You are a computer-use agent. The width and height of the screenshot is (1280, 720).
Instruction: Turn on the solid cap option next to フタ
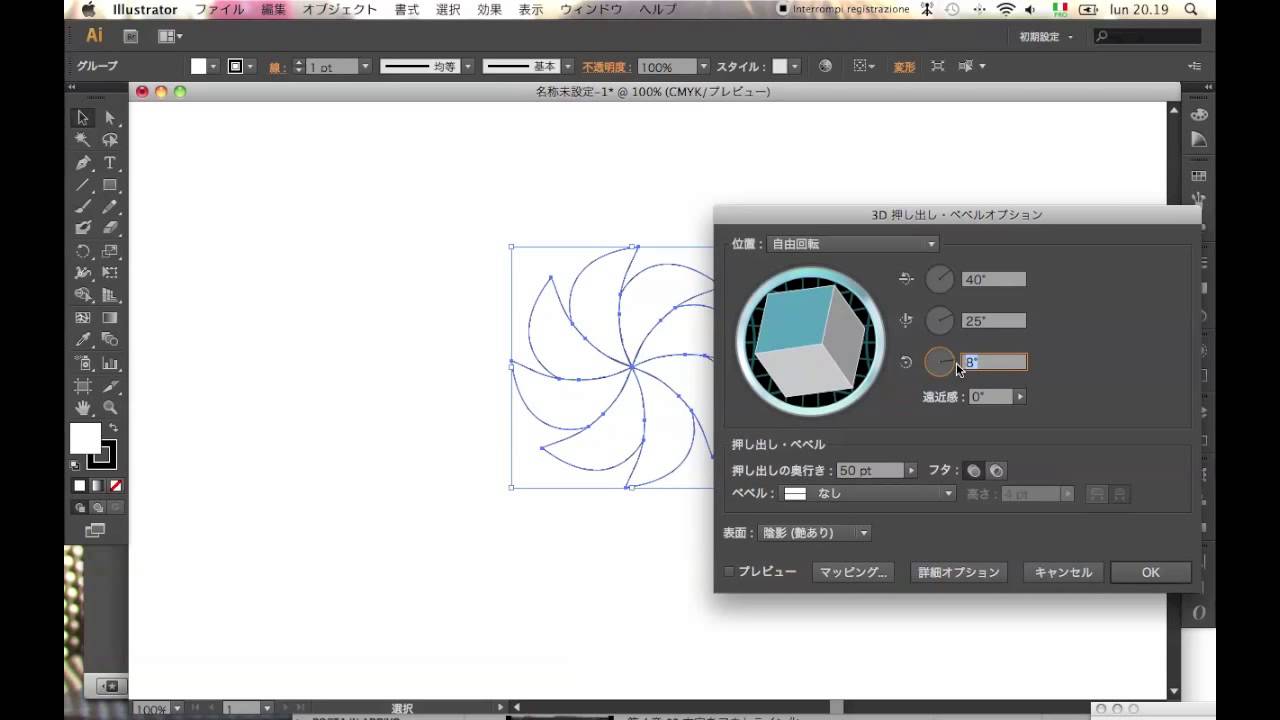tap(973, 471)
